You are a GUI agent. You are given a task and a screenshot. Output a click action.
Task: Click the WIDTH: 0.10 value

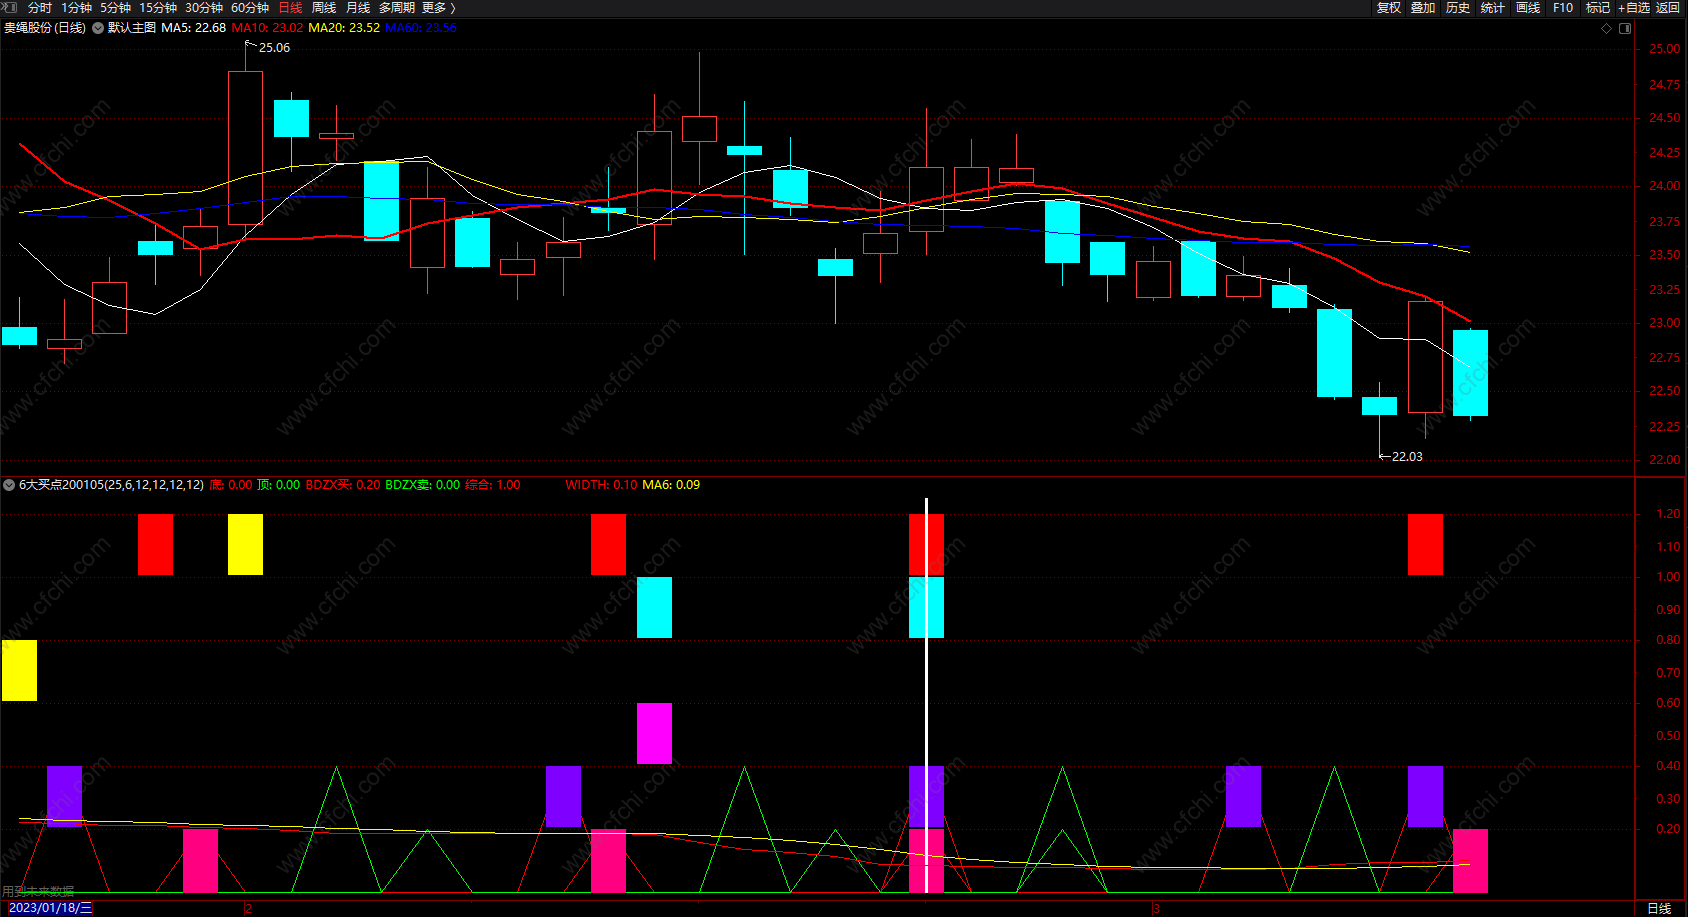click(601, 485)
